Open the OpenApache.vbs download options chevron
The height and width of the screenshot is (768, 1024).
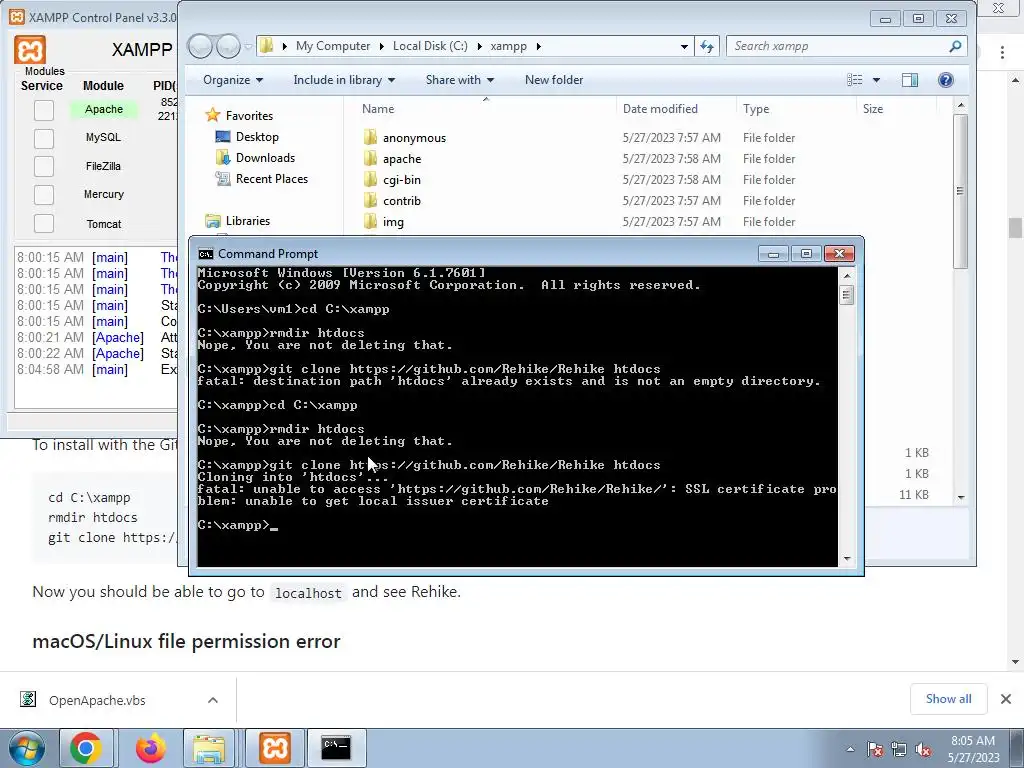[x=213, y=700]
